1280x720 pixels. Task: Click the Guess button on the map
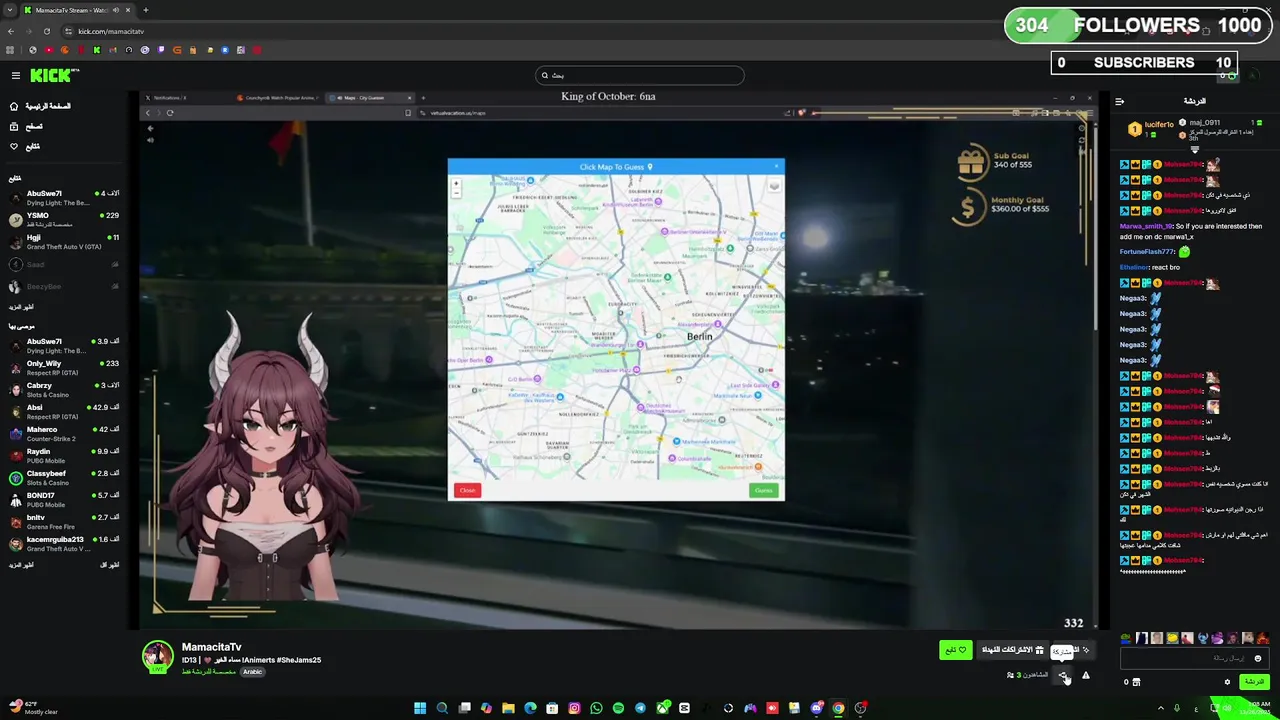click(763, 490)
